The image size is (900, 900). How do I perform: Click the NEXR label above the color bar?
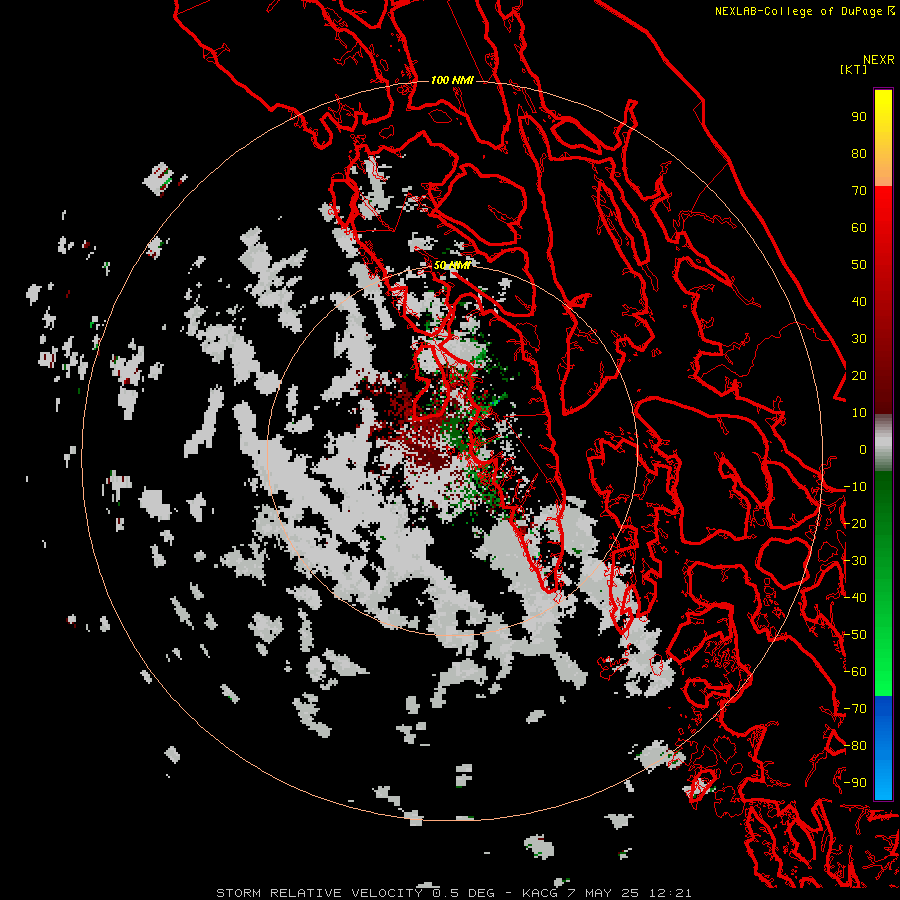pos(879,60)
